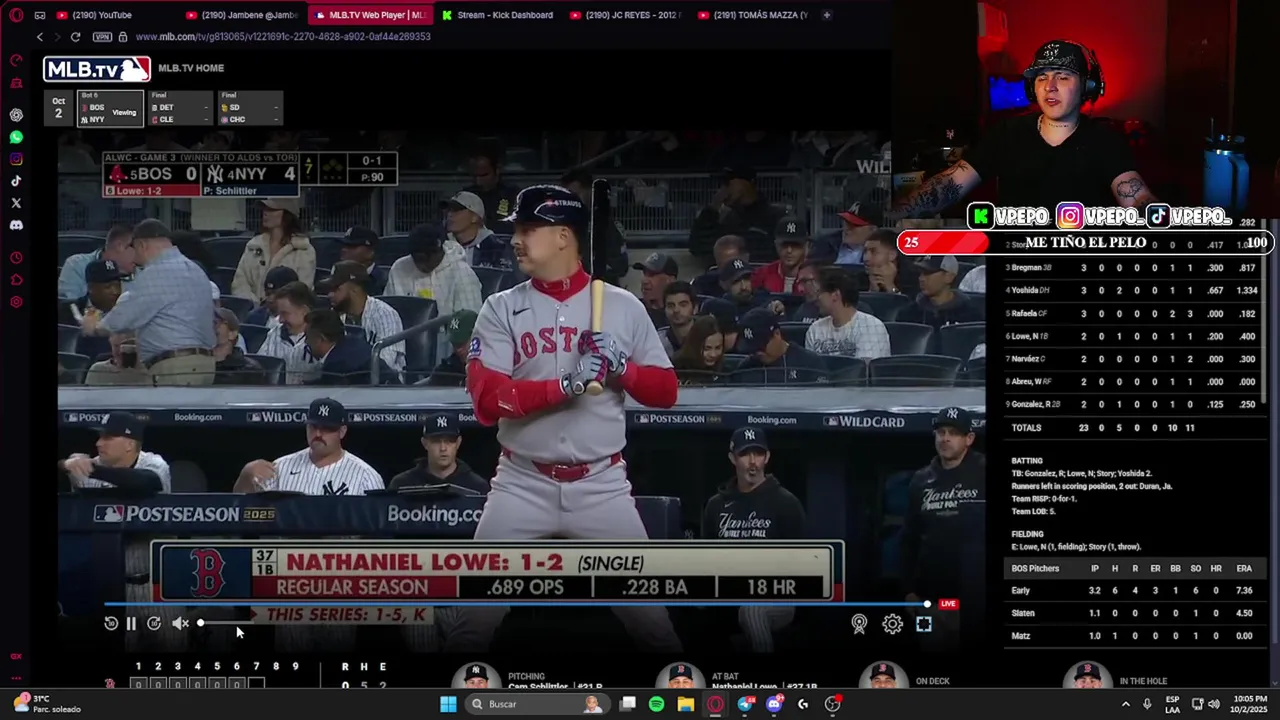Select the BOS vs NYY Viewing game card
This screenshot has width=1280, height=720.
point(110,108)
